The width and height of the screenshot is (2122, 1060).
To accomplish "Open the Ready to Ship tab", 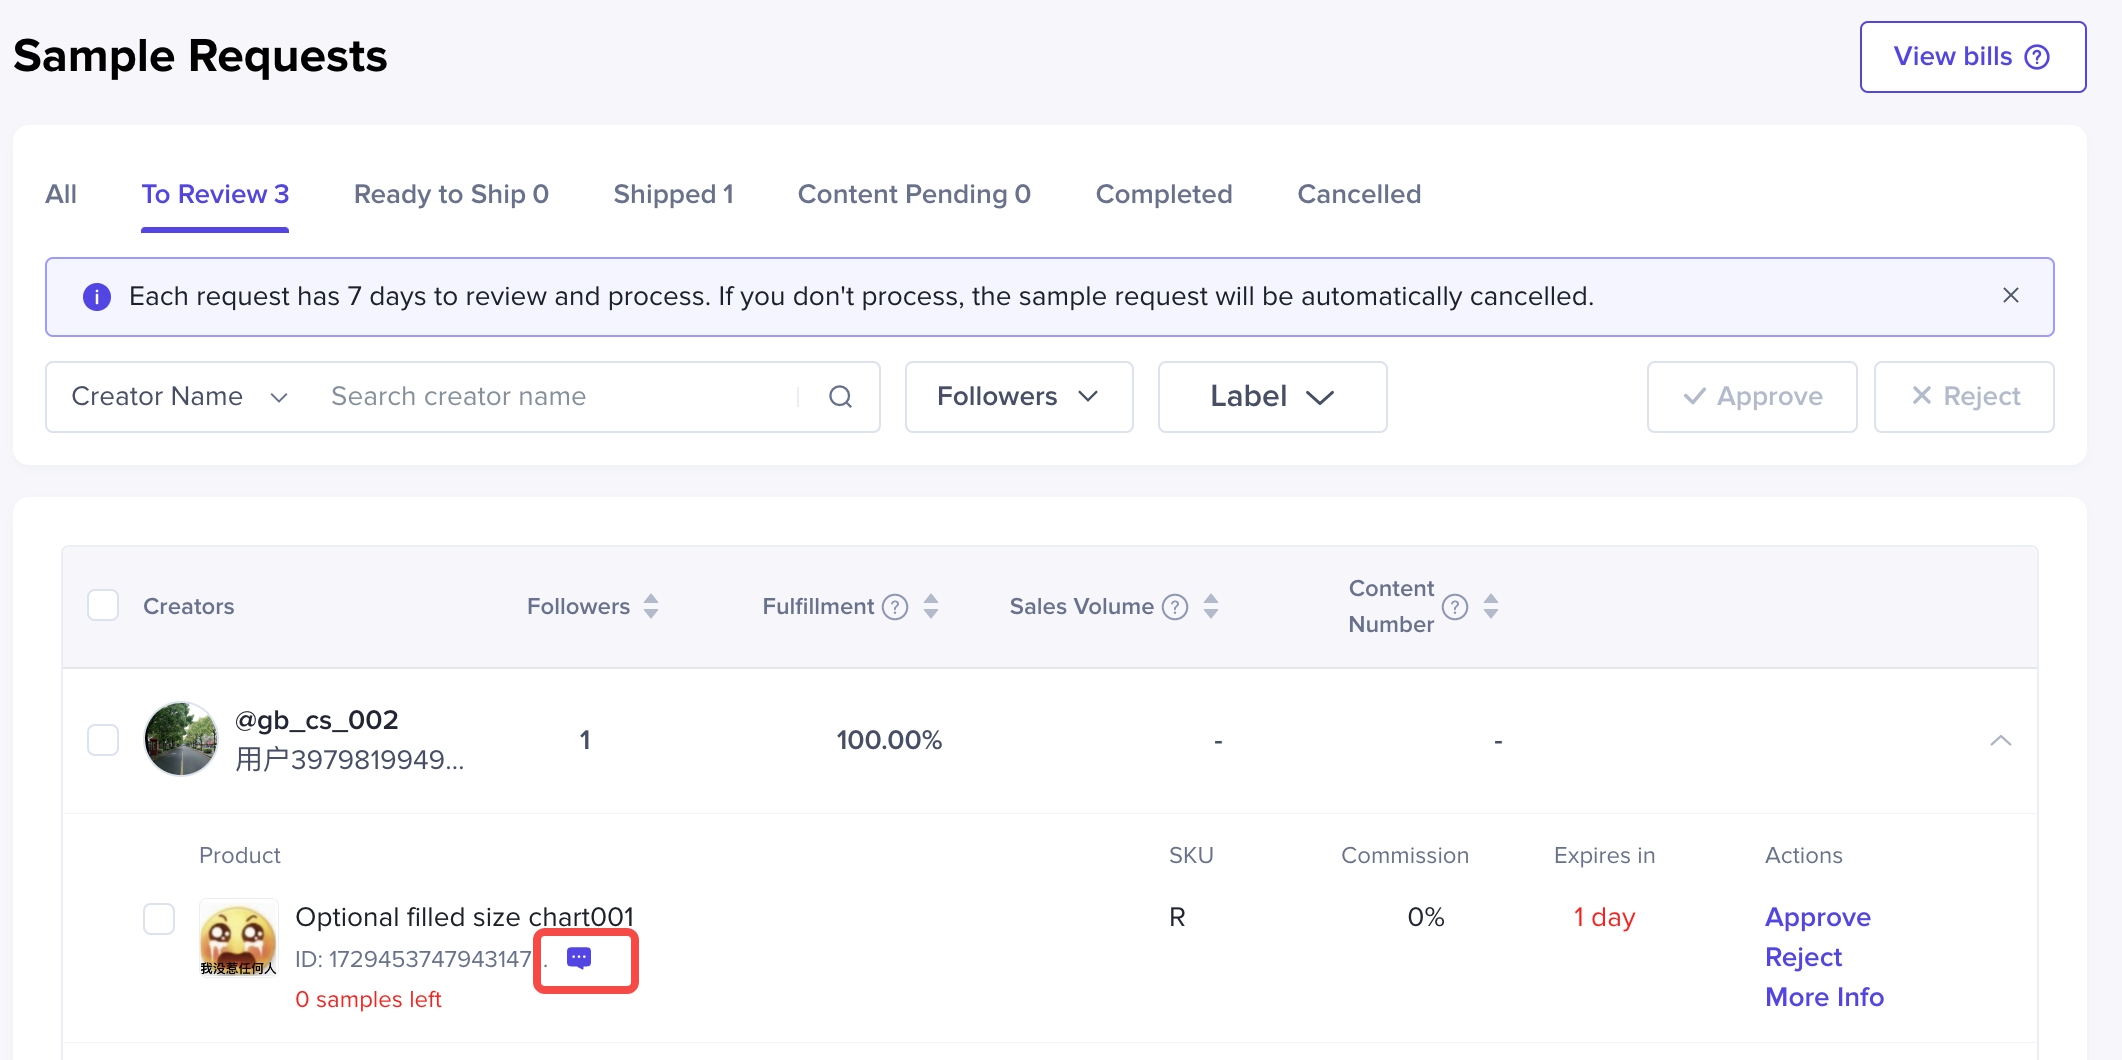I will click(451, 194).
